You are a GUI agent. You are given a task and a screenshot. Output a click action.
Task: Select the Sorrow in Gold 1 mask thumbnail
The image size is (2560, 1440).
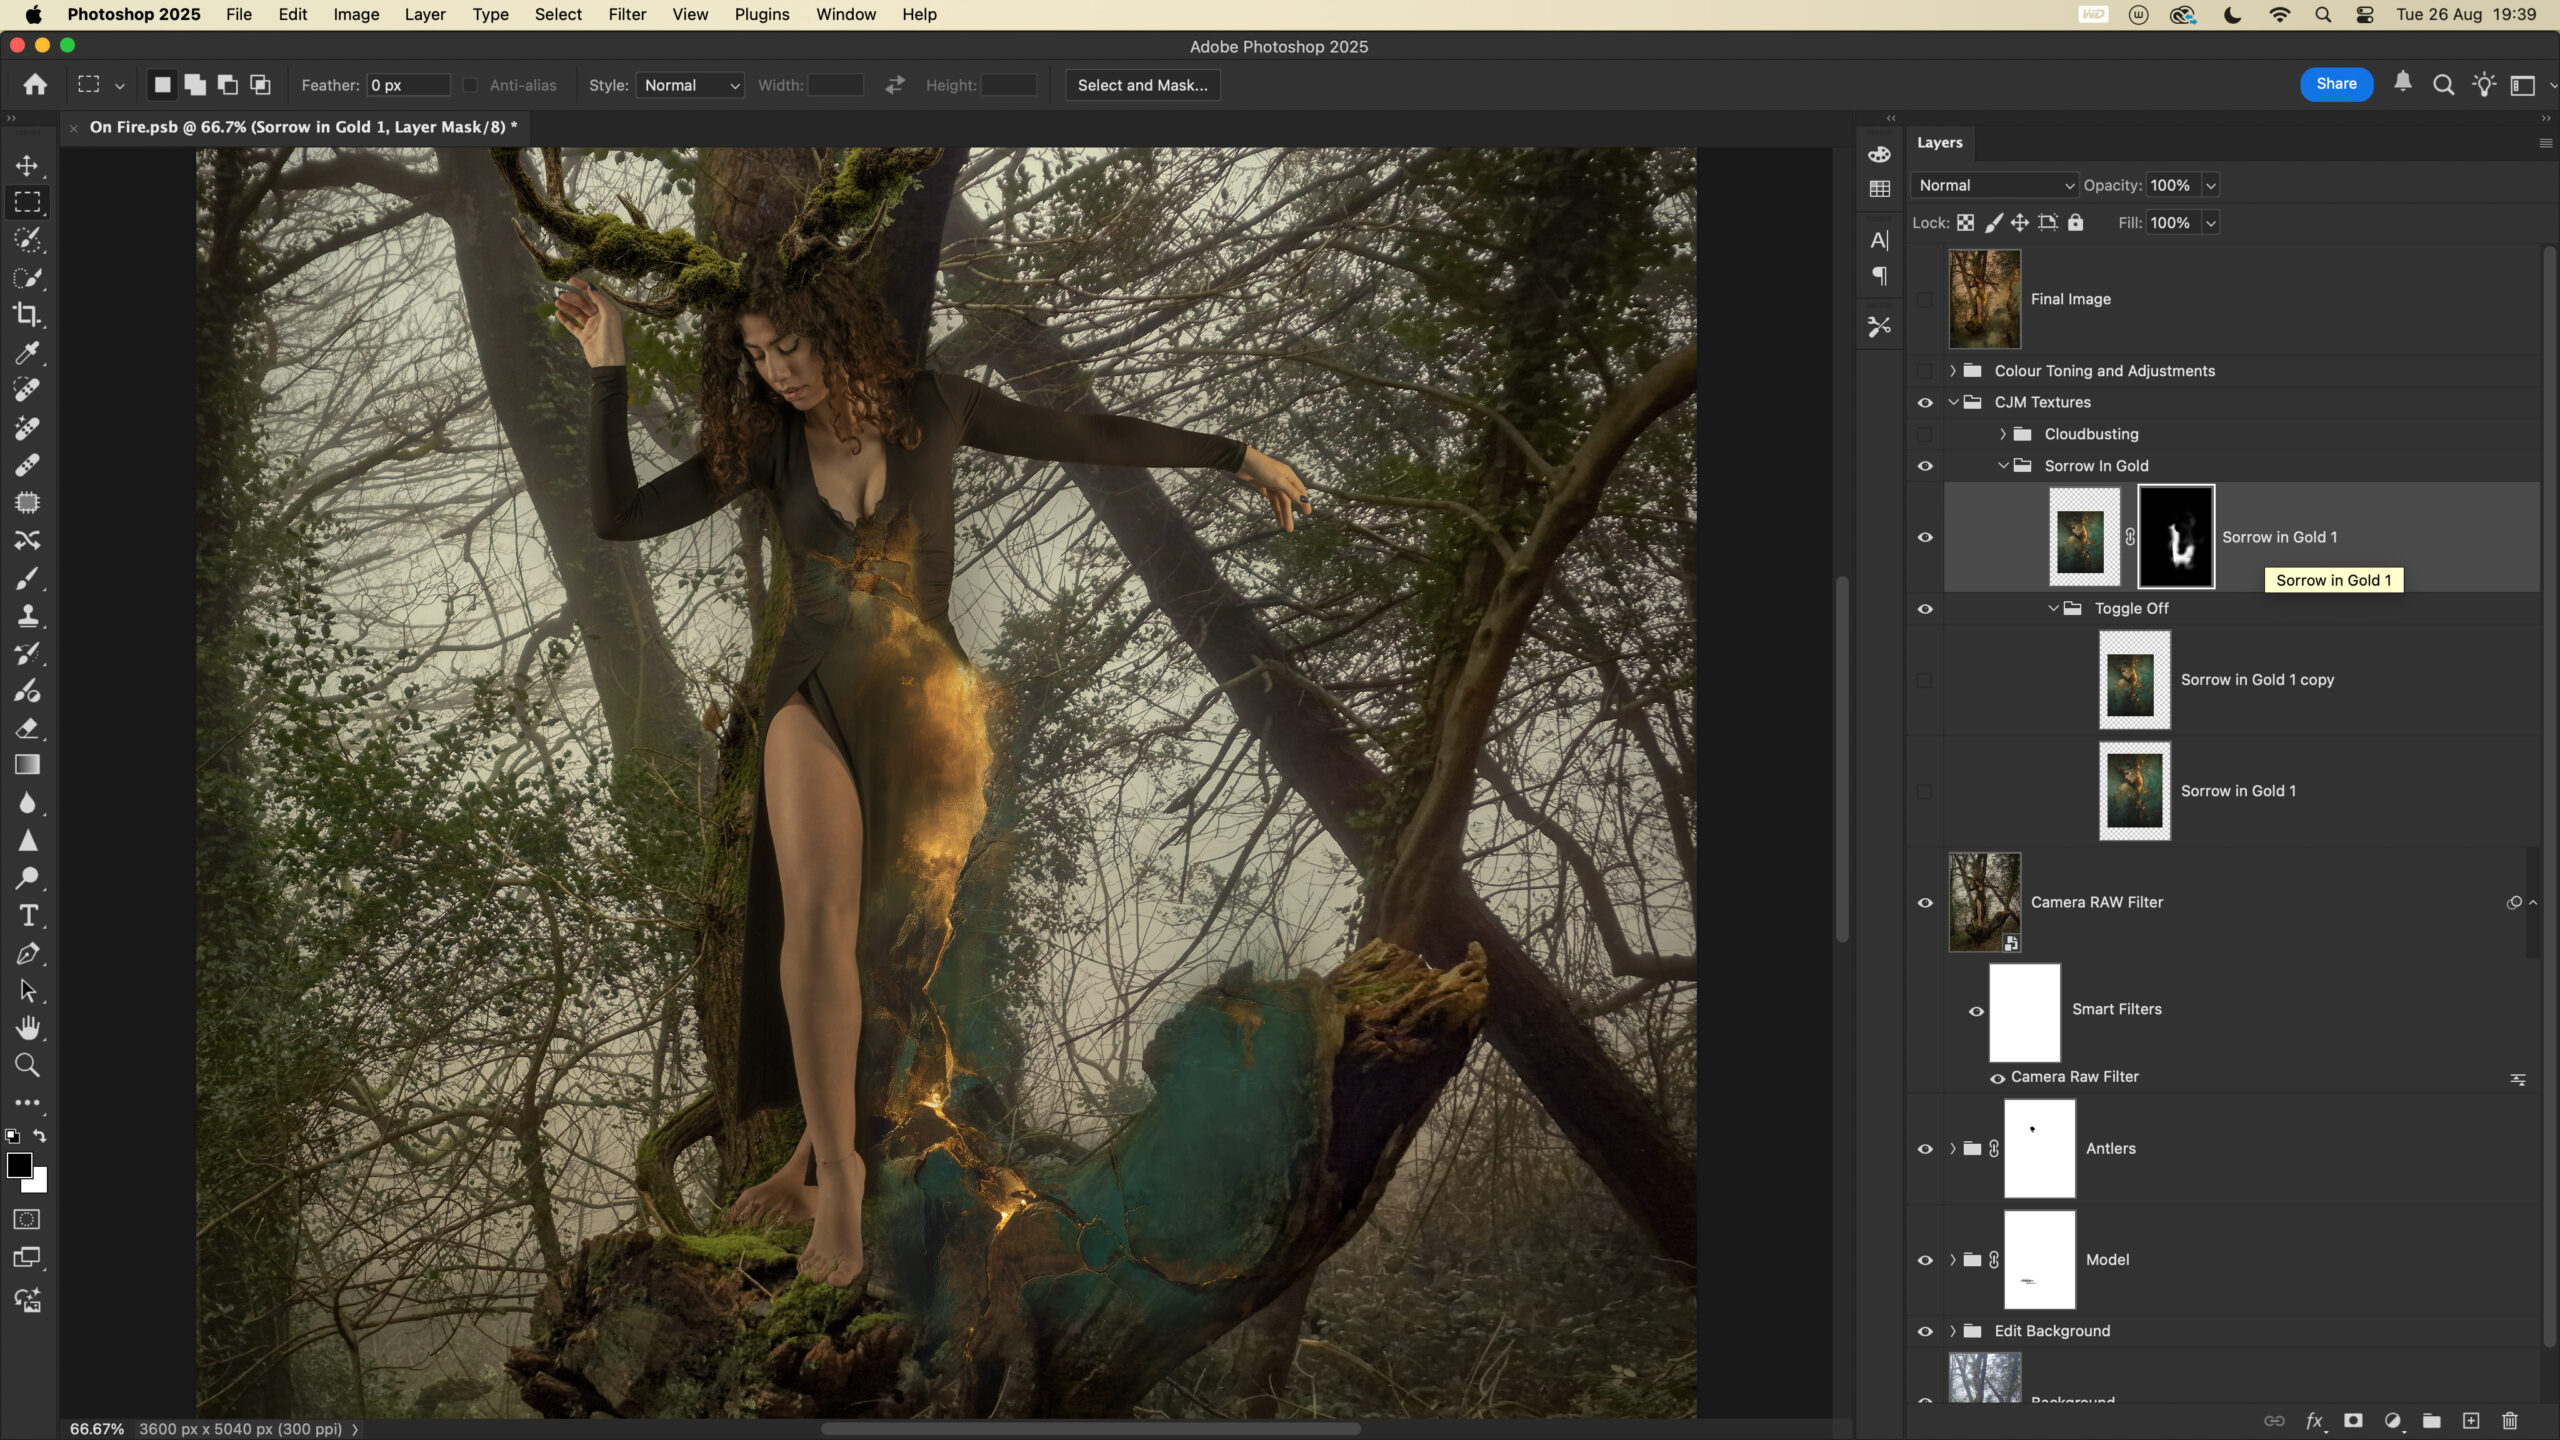(2175, 537)
